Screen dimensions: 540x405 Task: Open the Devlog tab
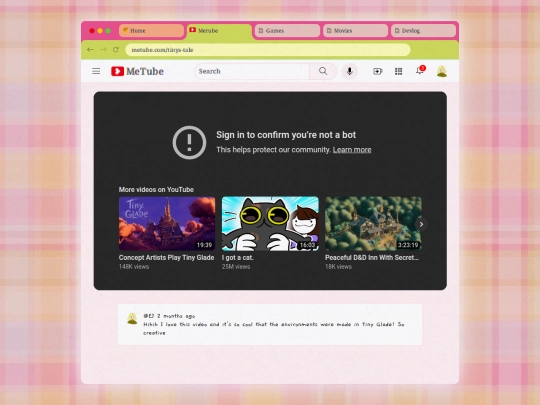click(423, 31)
